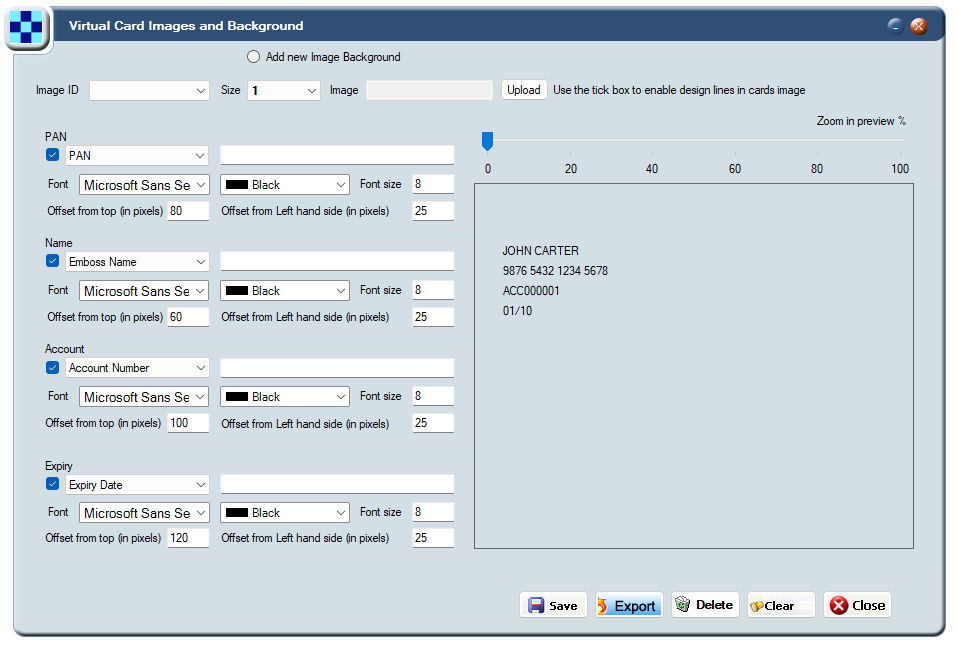The width and height of the screenshot is (956, 645).
Task: Click the checkered app logo icon
Action: pyautogui.click(x=26, y=27)
